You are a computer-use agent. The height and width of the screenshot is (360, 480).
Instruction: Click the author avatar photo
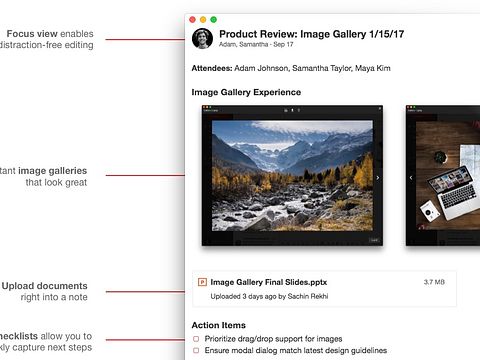pos(202,39)
